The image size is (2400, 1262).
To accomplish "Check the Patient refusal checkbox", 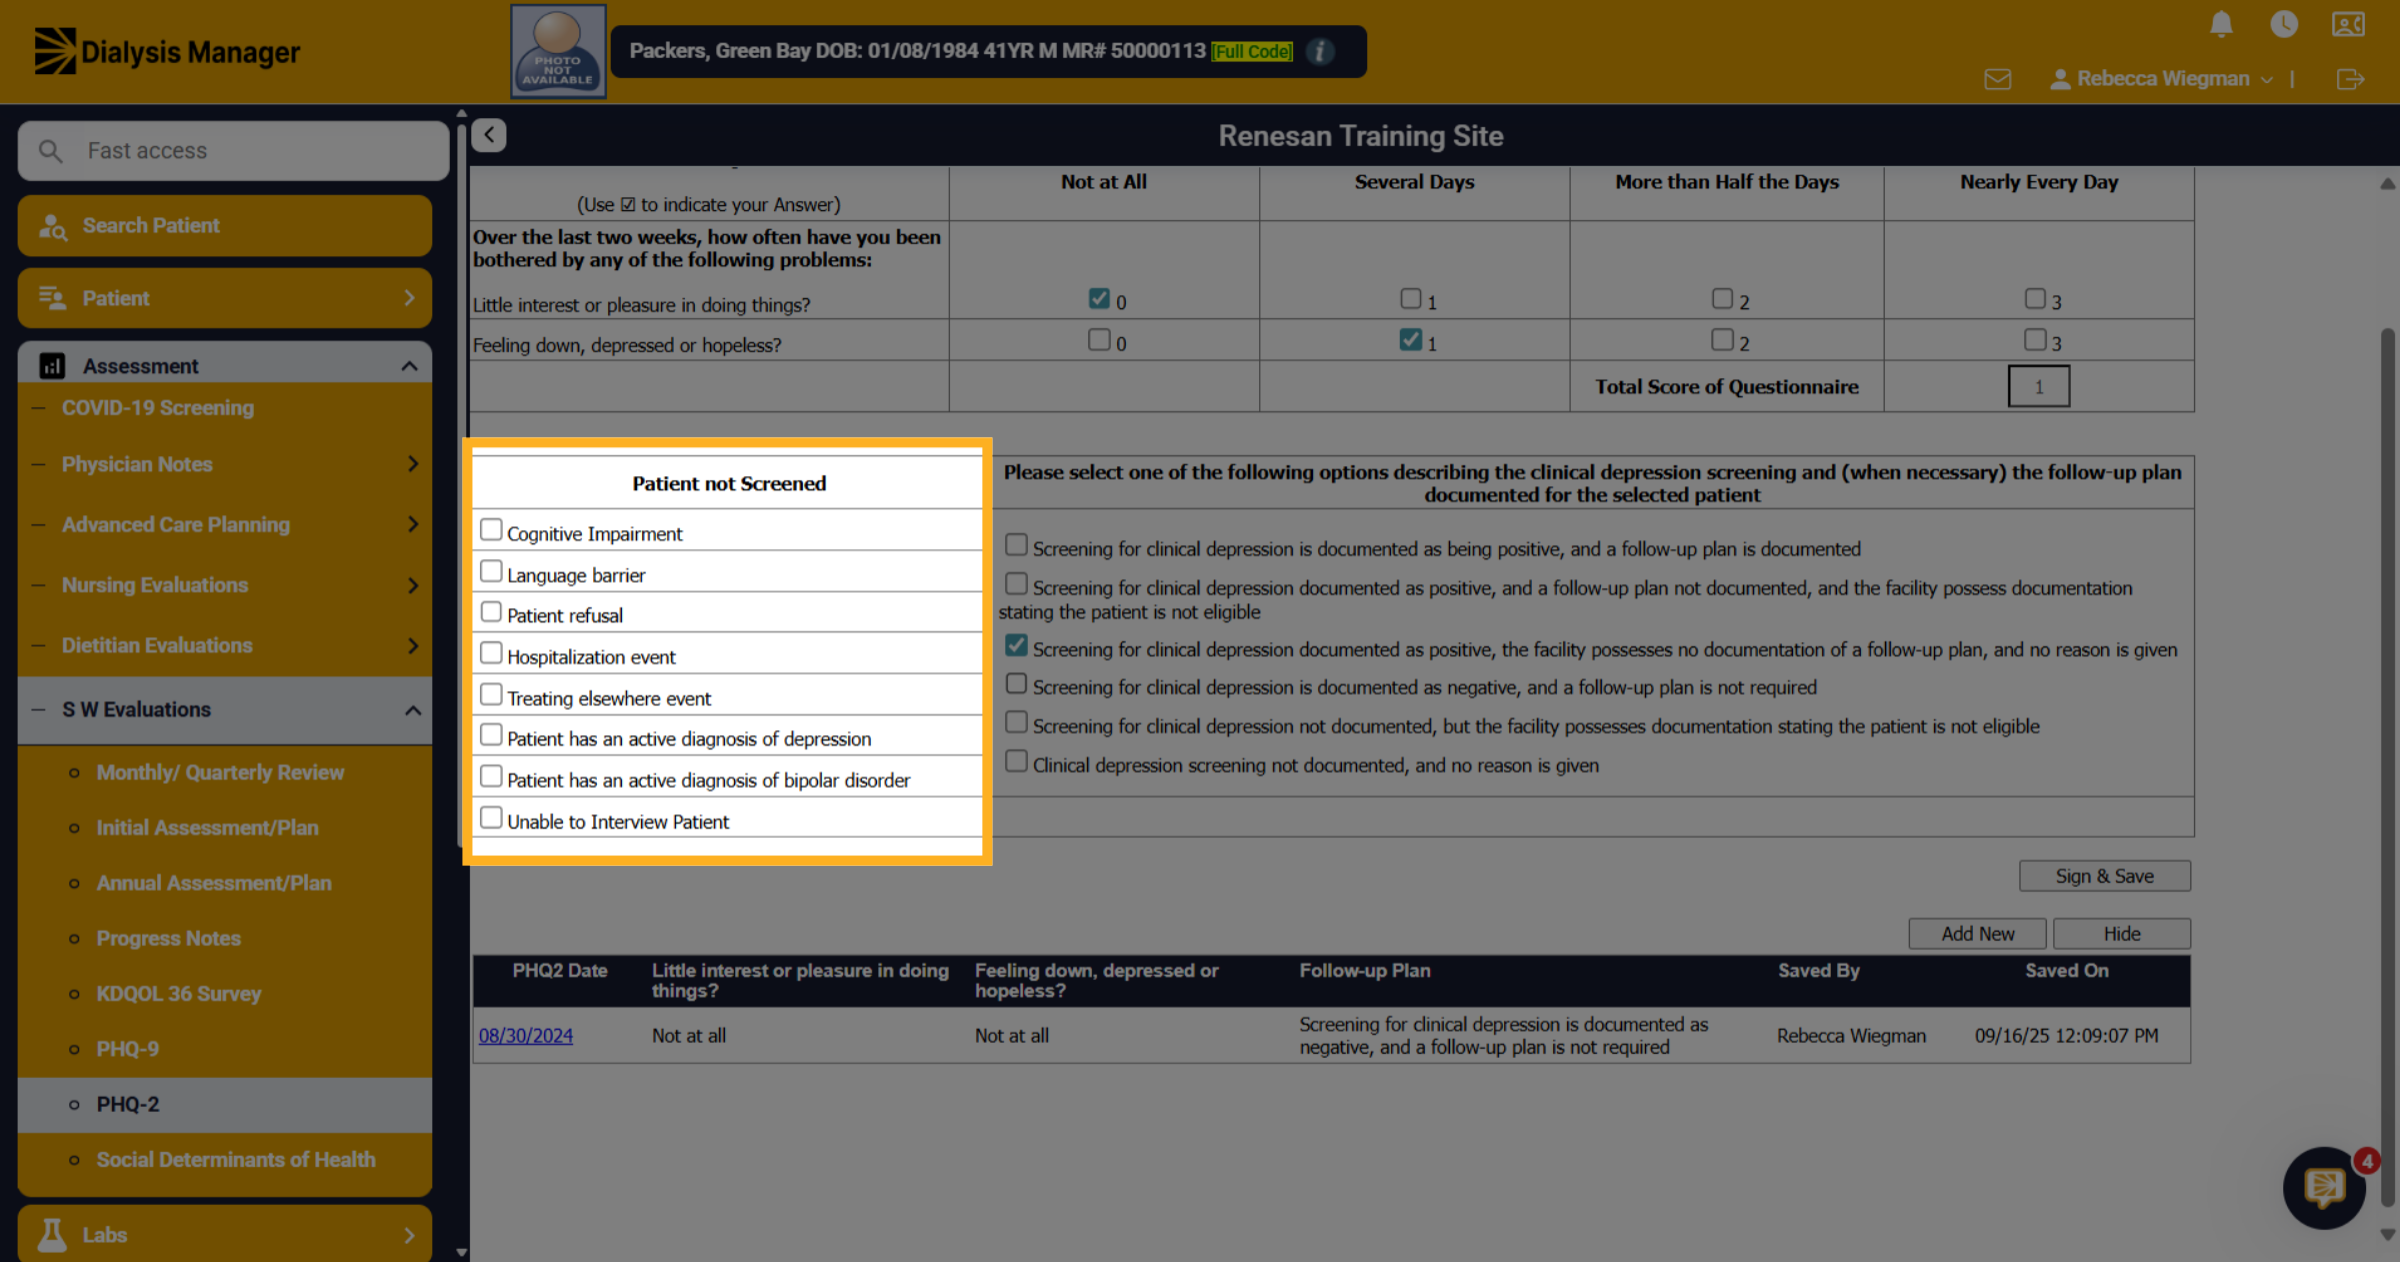I will point(491,612).
